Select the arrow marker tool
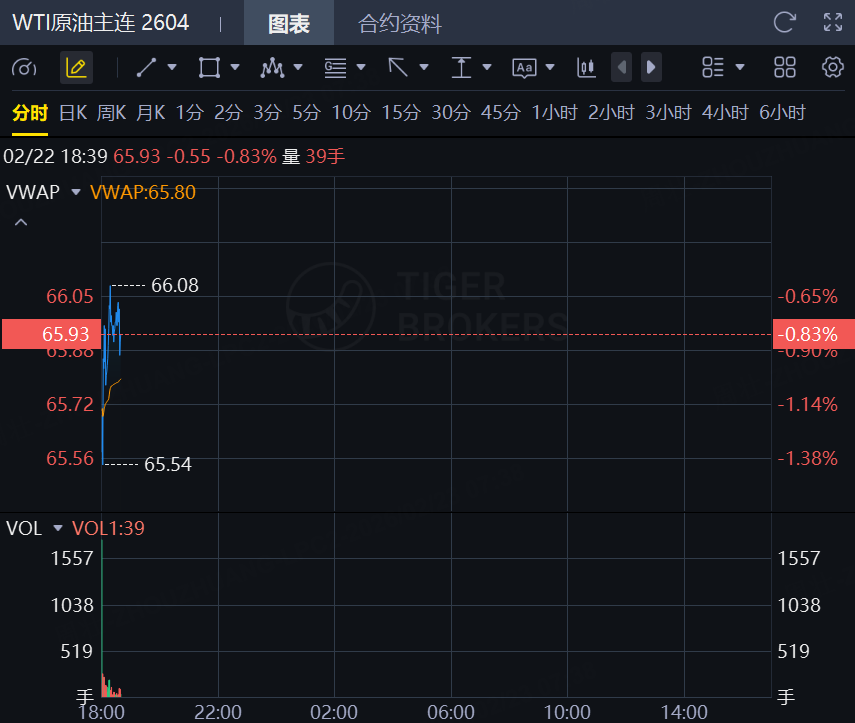This screenshot has height=723, width=855. tap(398, 68)
